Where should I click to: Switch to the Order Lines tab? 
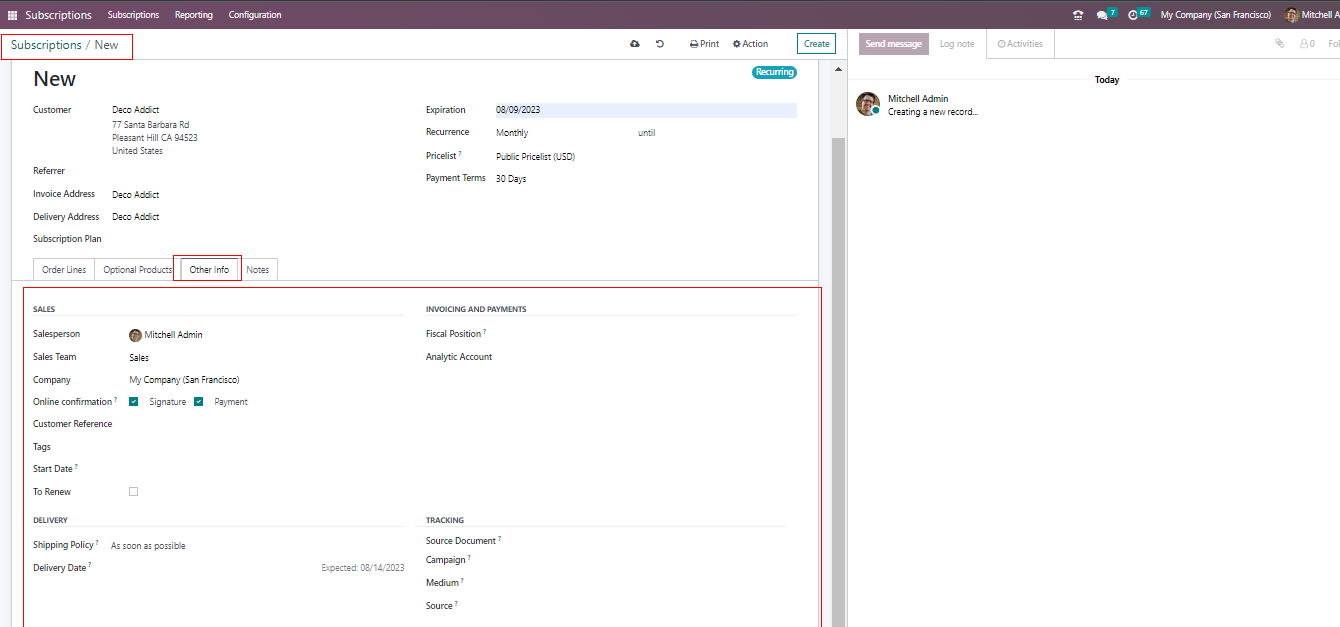pyautogui.click(x=64, y=270)
